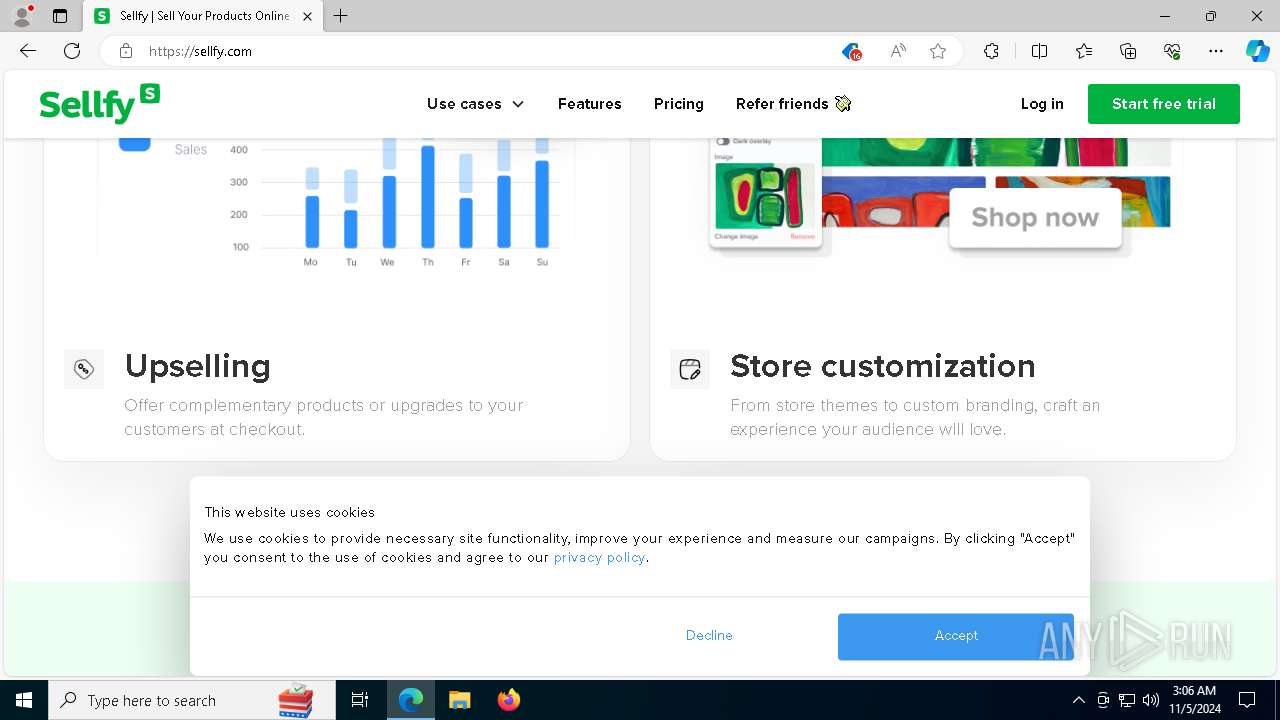Open the Copilot sidebar
Image resolution: width=1280 pixels, height=720 pixels.
[x=1257, y=51]
